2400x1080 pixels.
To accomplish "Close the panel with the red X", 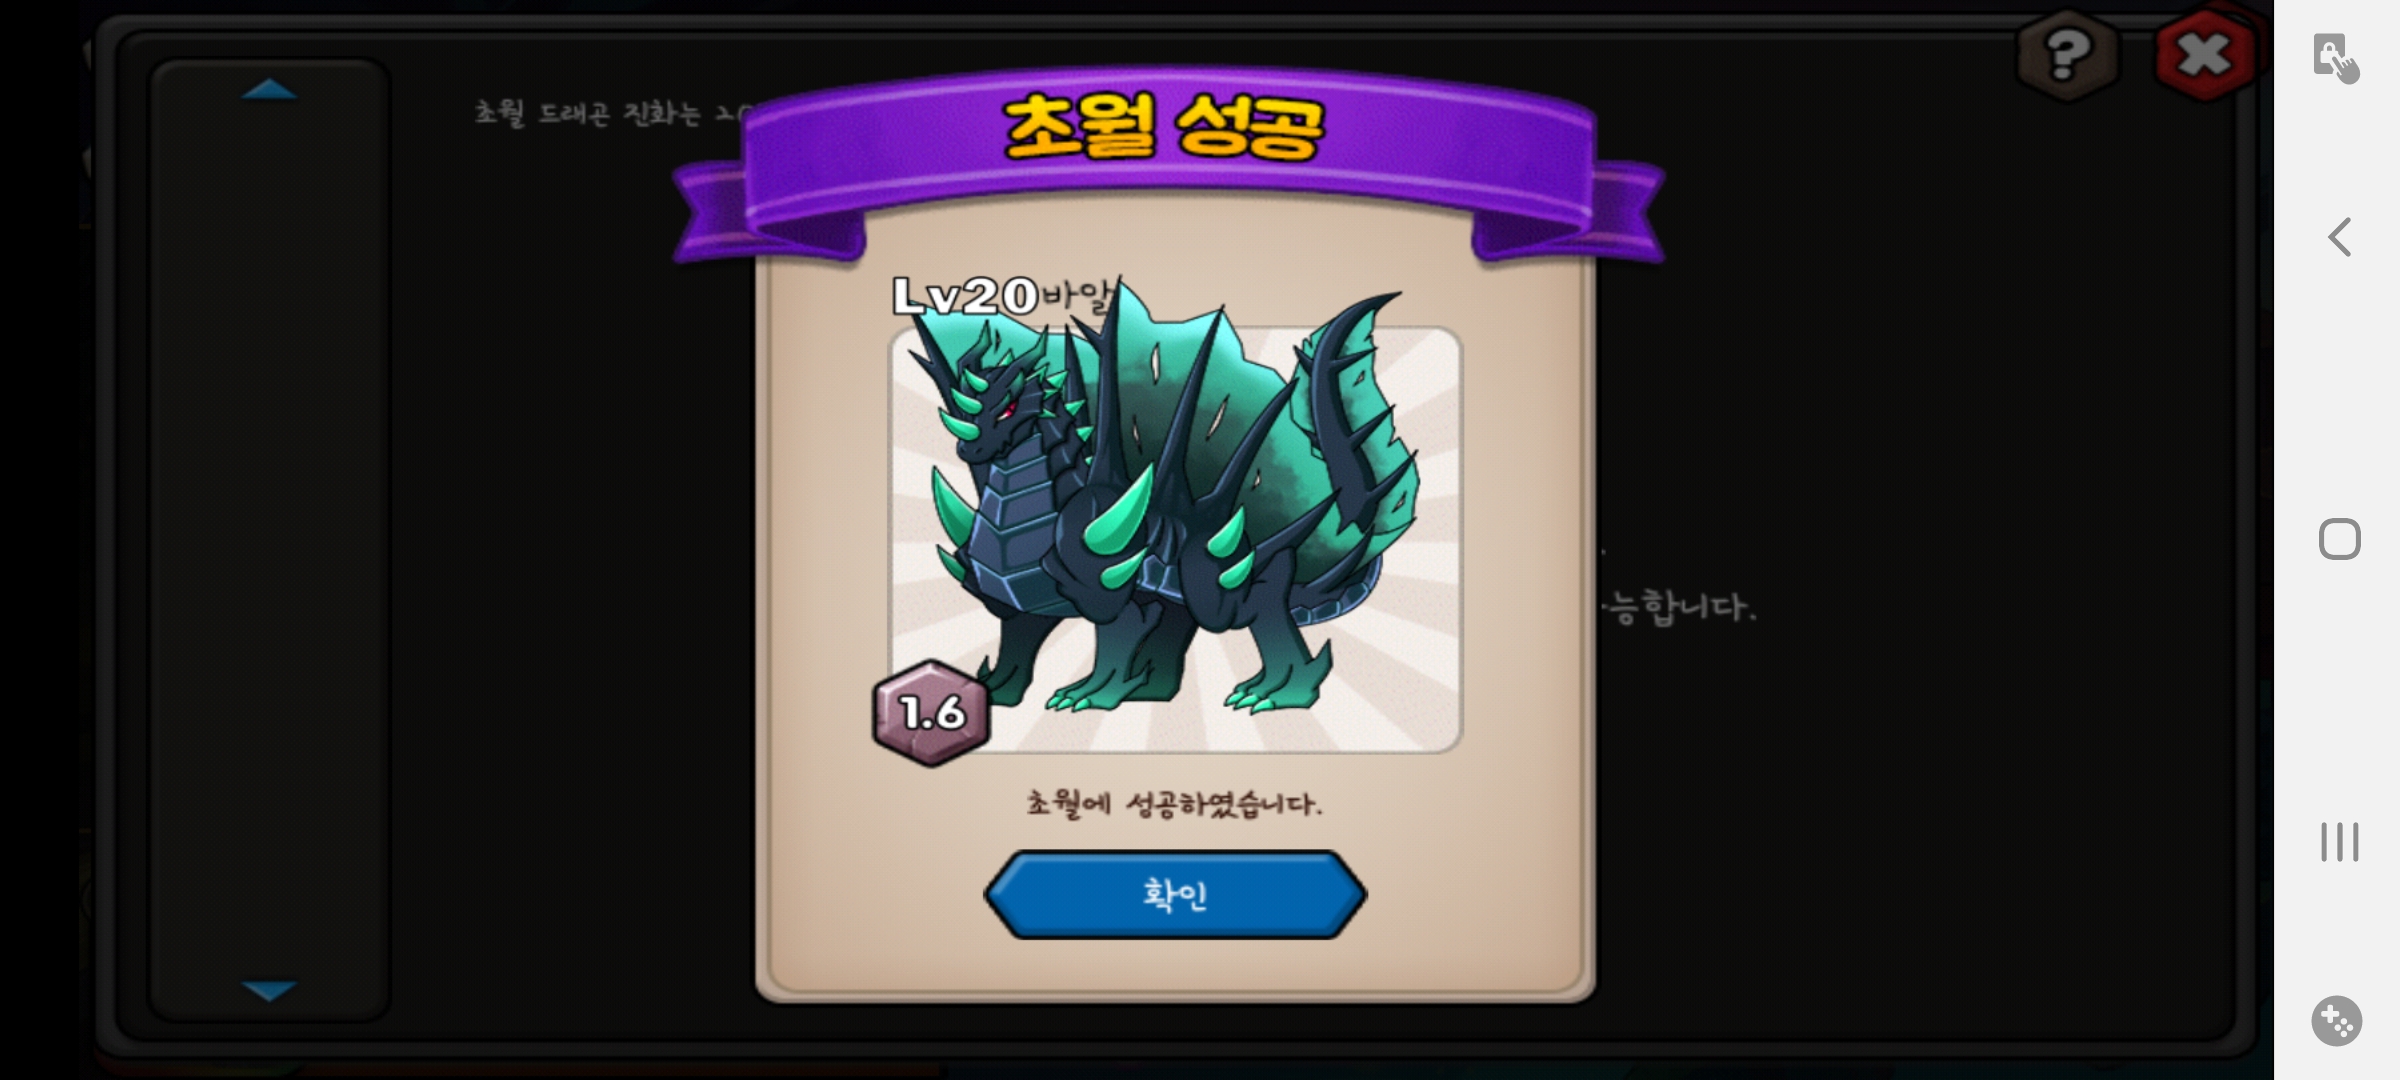I will click(2205, 54).
